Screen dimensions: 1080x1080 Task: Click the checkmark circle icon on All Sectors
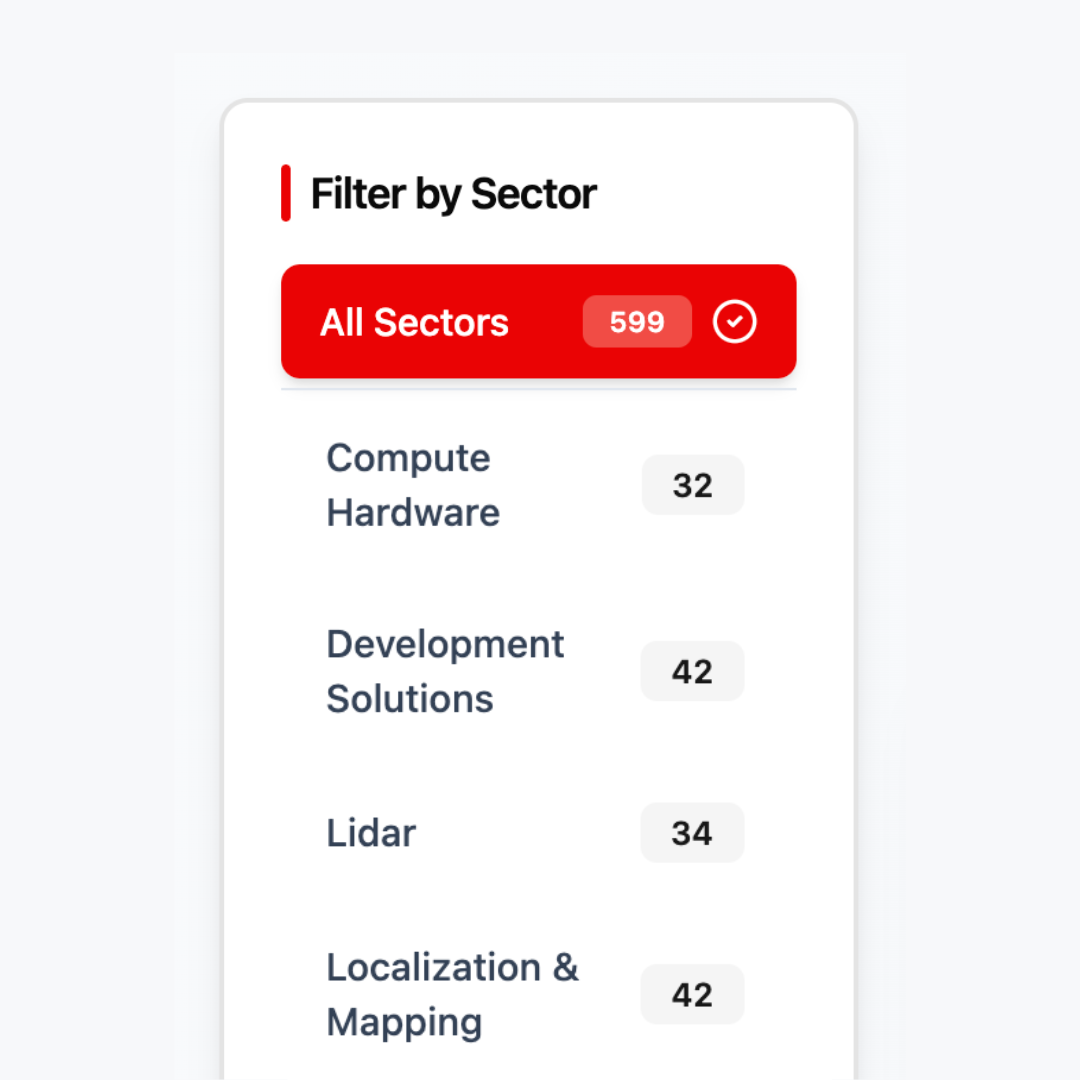point(735,321)
